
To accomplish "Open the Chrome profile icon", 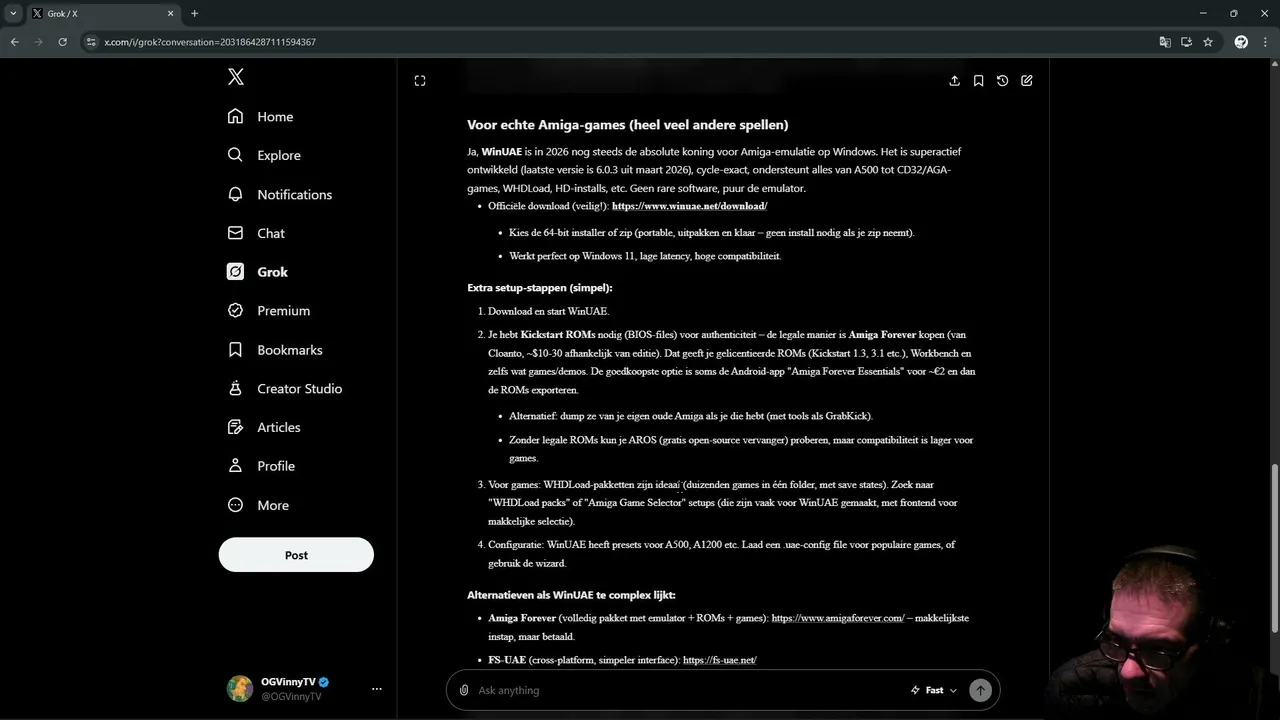I will (x=1241, y=42).
